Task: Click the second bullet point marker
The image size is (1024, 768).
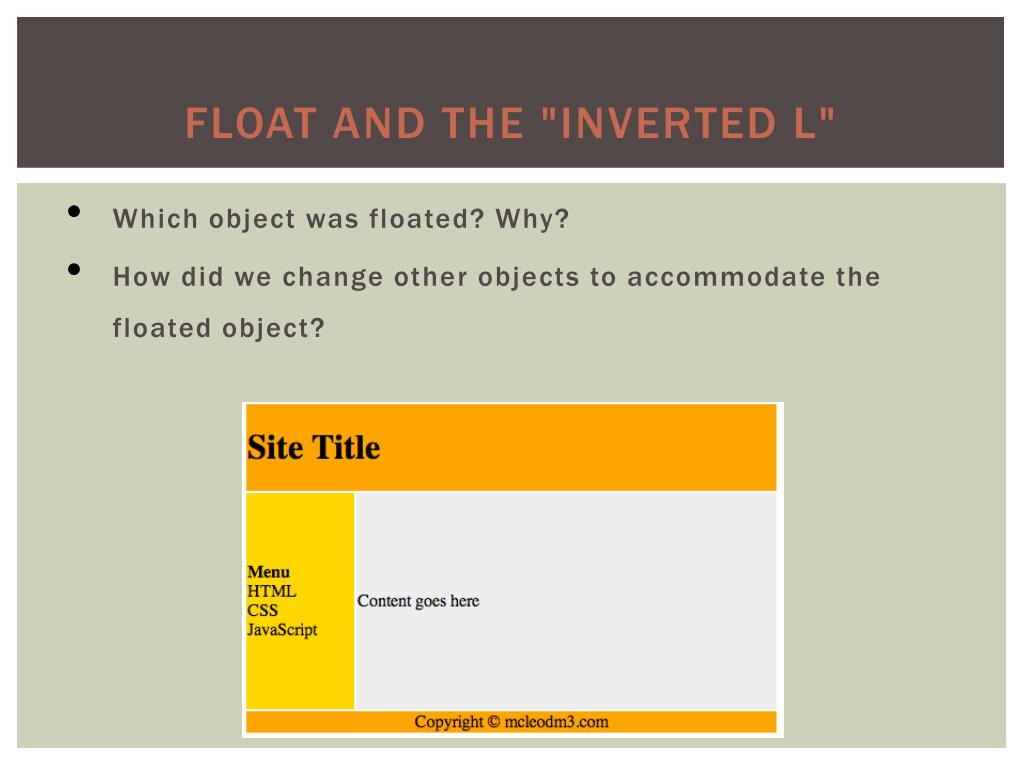Action: (x=74, y=269)
